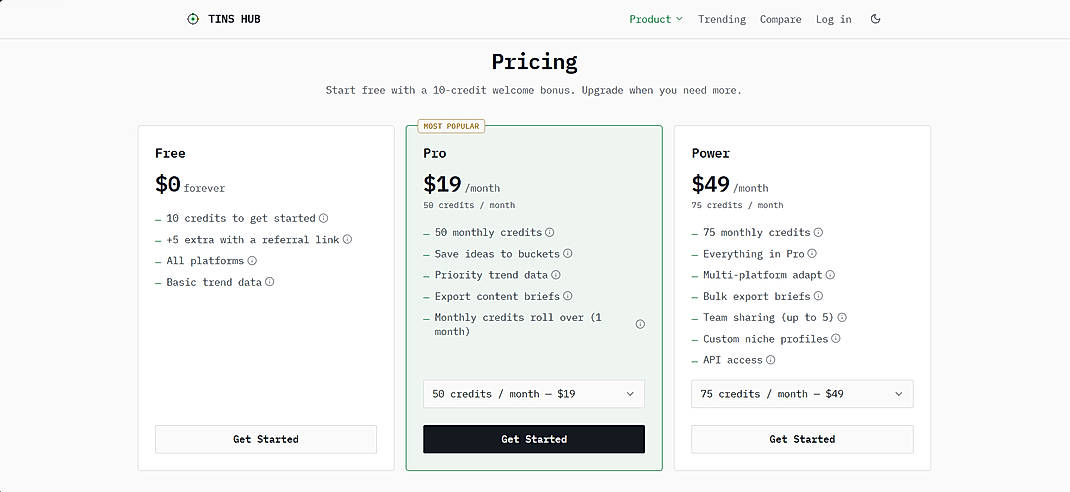
Task: Click the "Custom niche profiles" feature text
Action: pyautogui.click(x=766, y=338)
